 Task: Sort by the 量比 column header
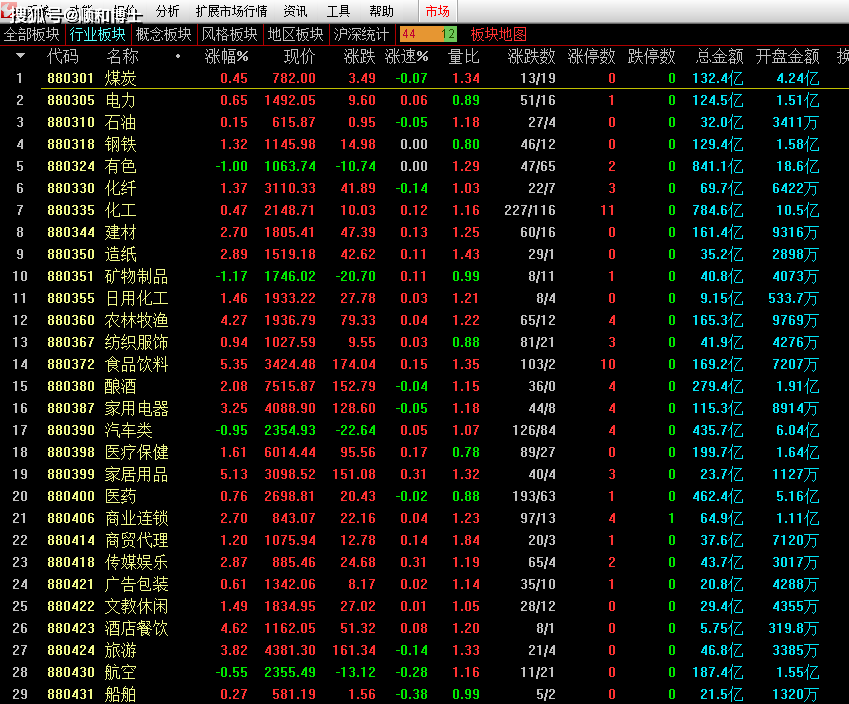click(463, 56)
